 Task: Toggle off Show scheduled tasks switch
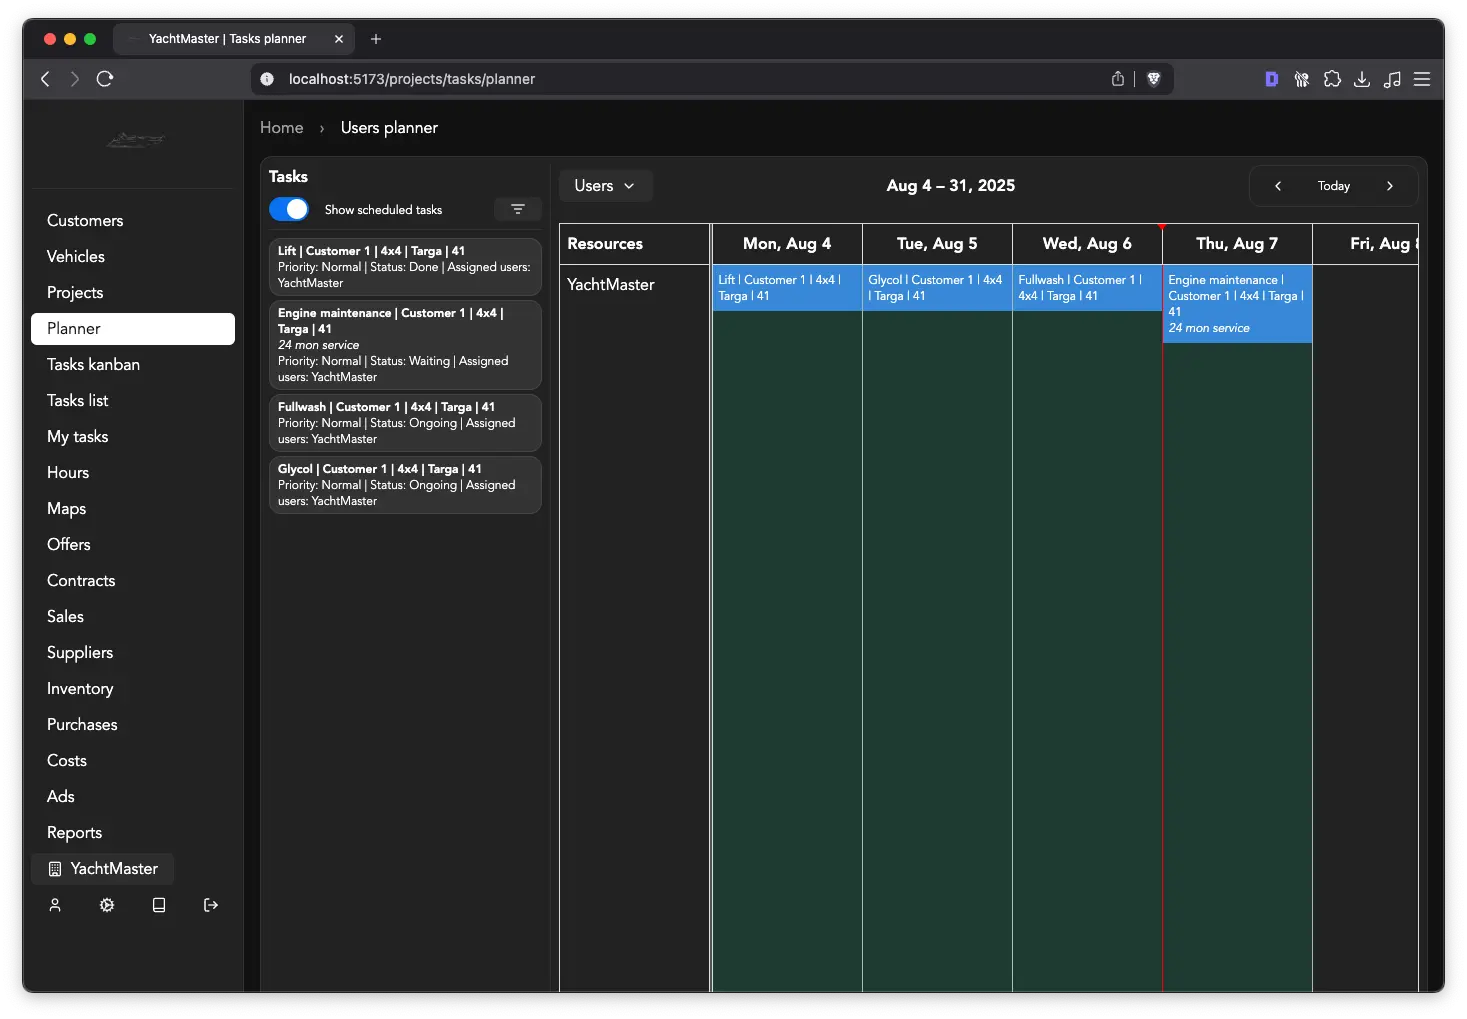click(289, 209)
